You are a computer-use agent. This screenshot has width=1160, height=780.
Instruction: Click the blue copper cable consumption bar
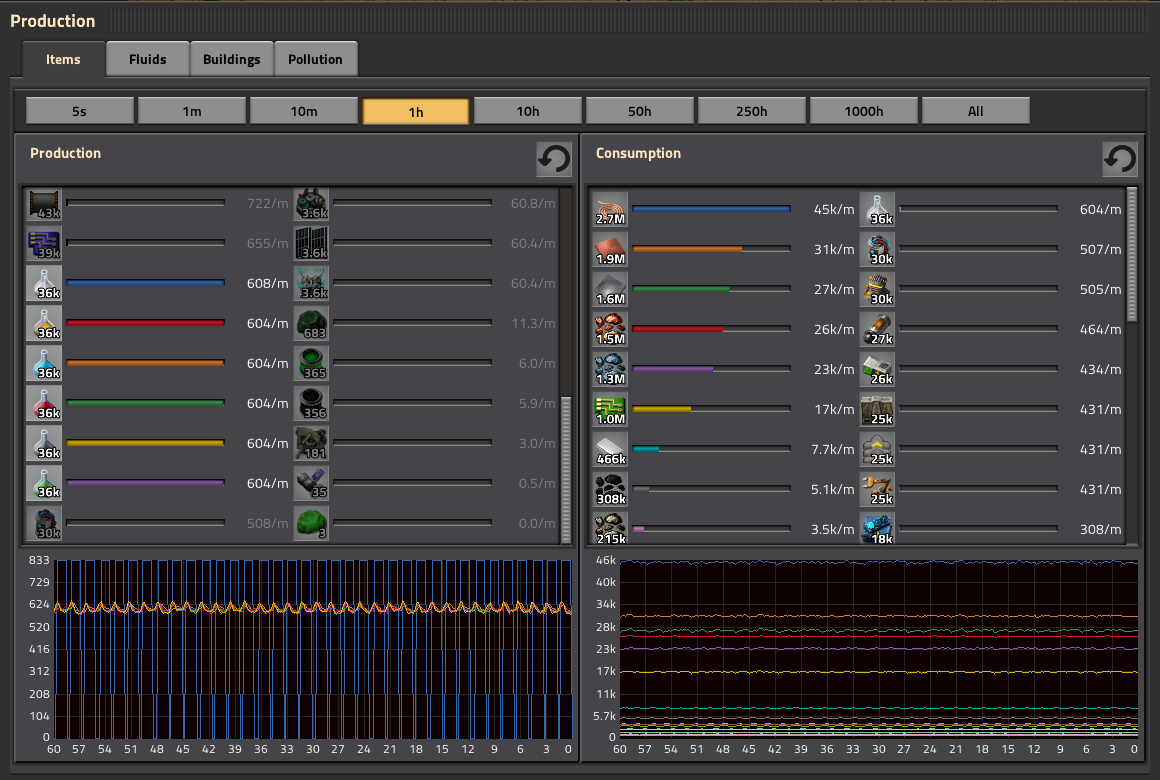(x=712, y=209)
